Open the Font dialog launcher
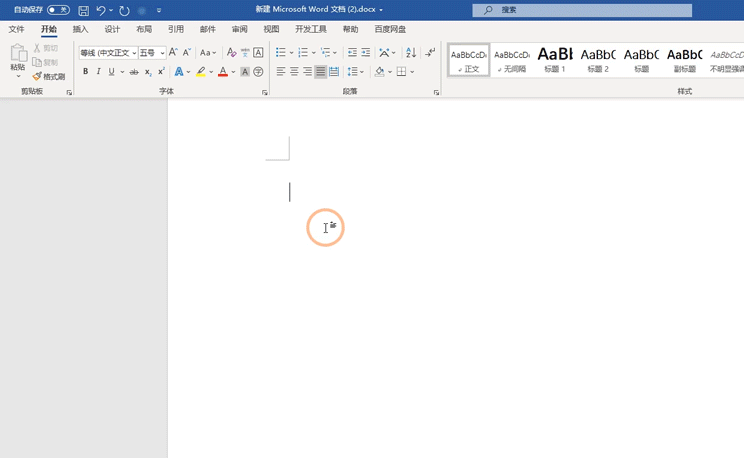This screenshot has height=458, width=744. click(x=265, y=93)
